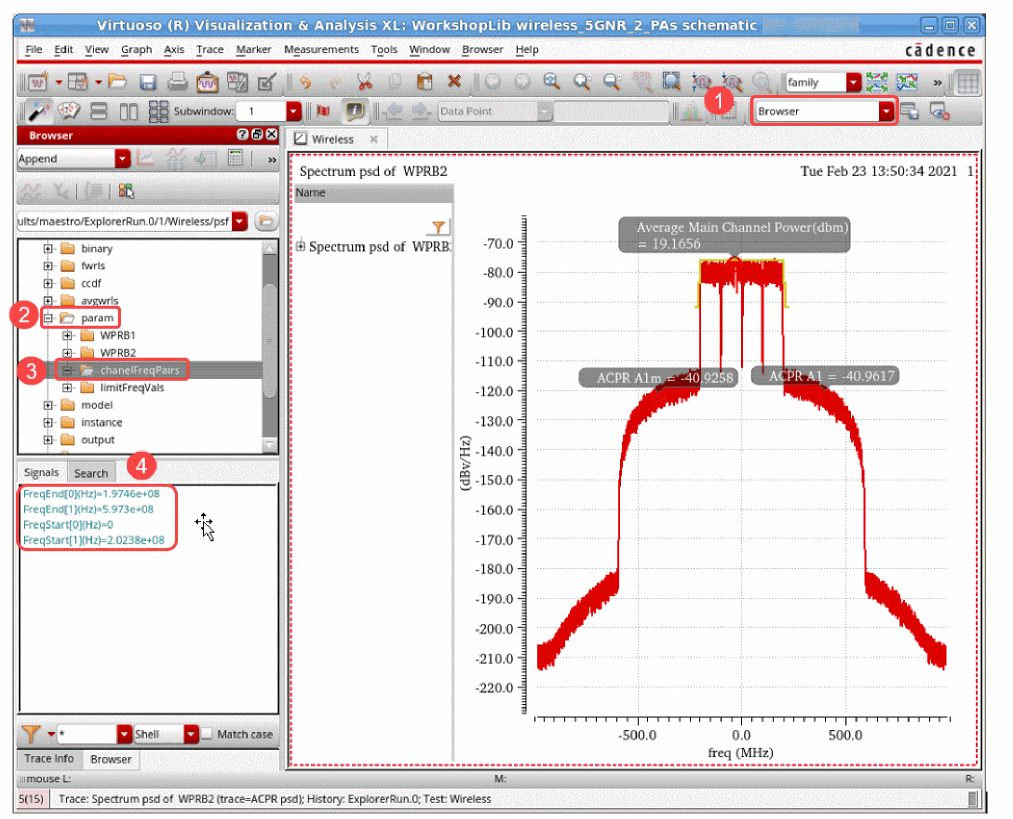
Task: Click the red flag marker icon
Action: tap(323, 112)
